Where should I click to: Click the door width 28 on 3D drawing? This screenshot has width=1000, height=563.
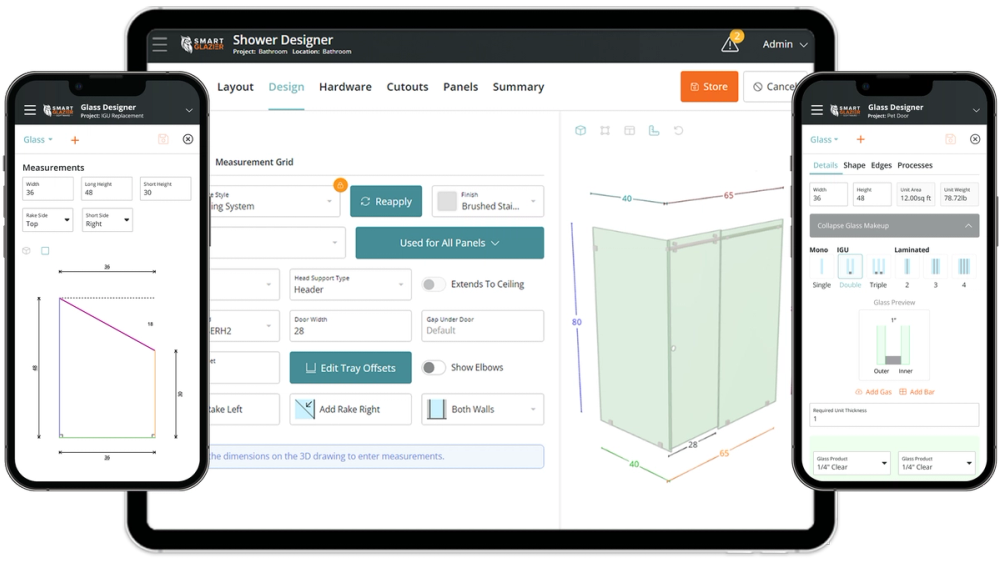click(693, 444)
